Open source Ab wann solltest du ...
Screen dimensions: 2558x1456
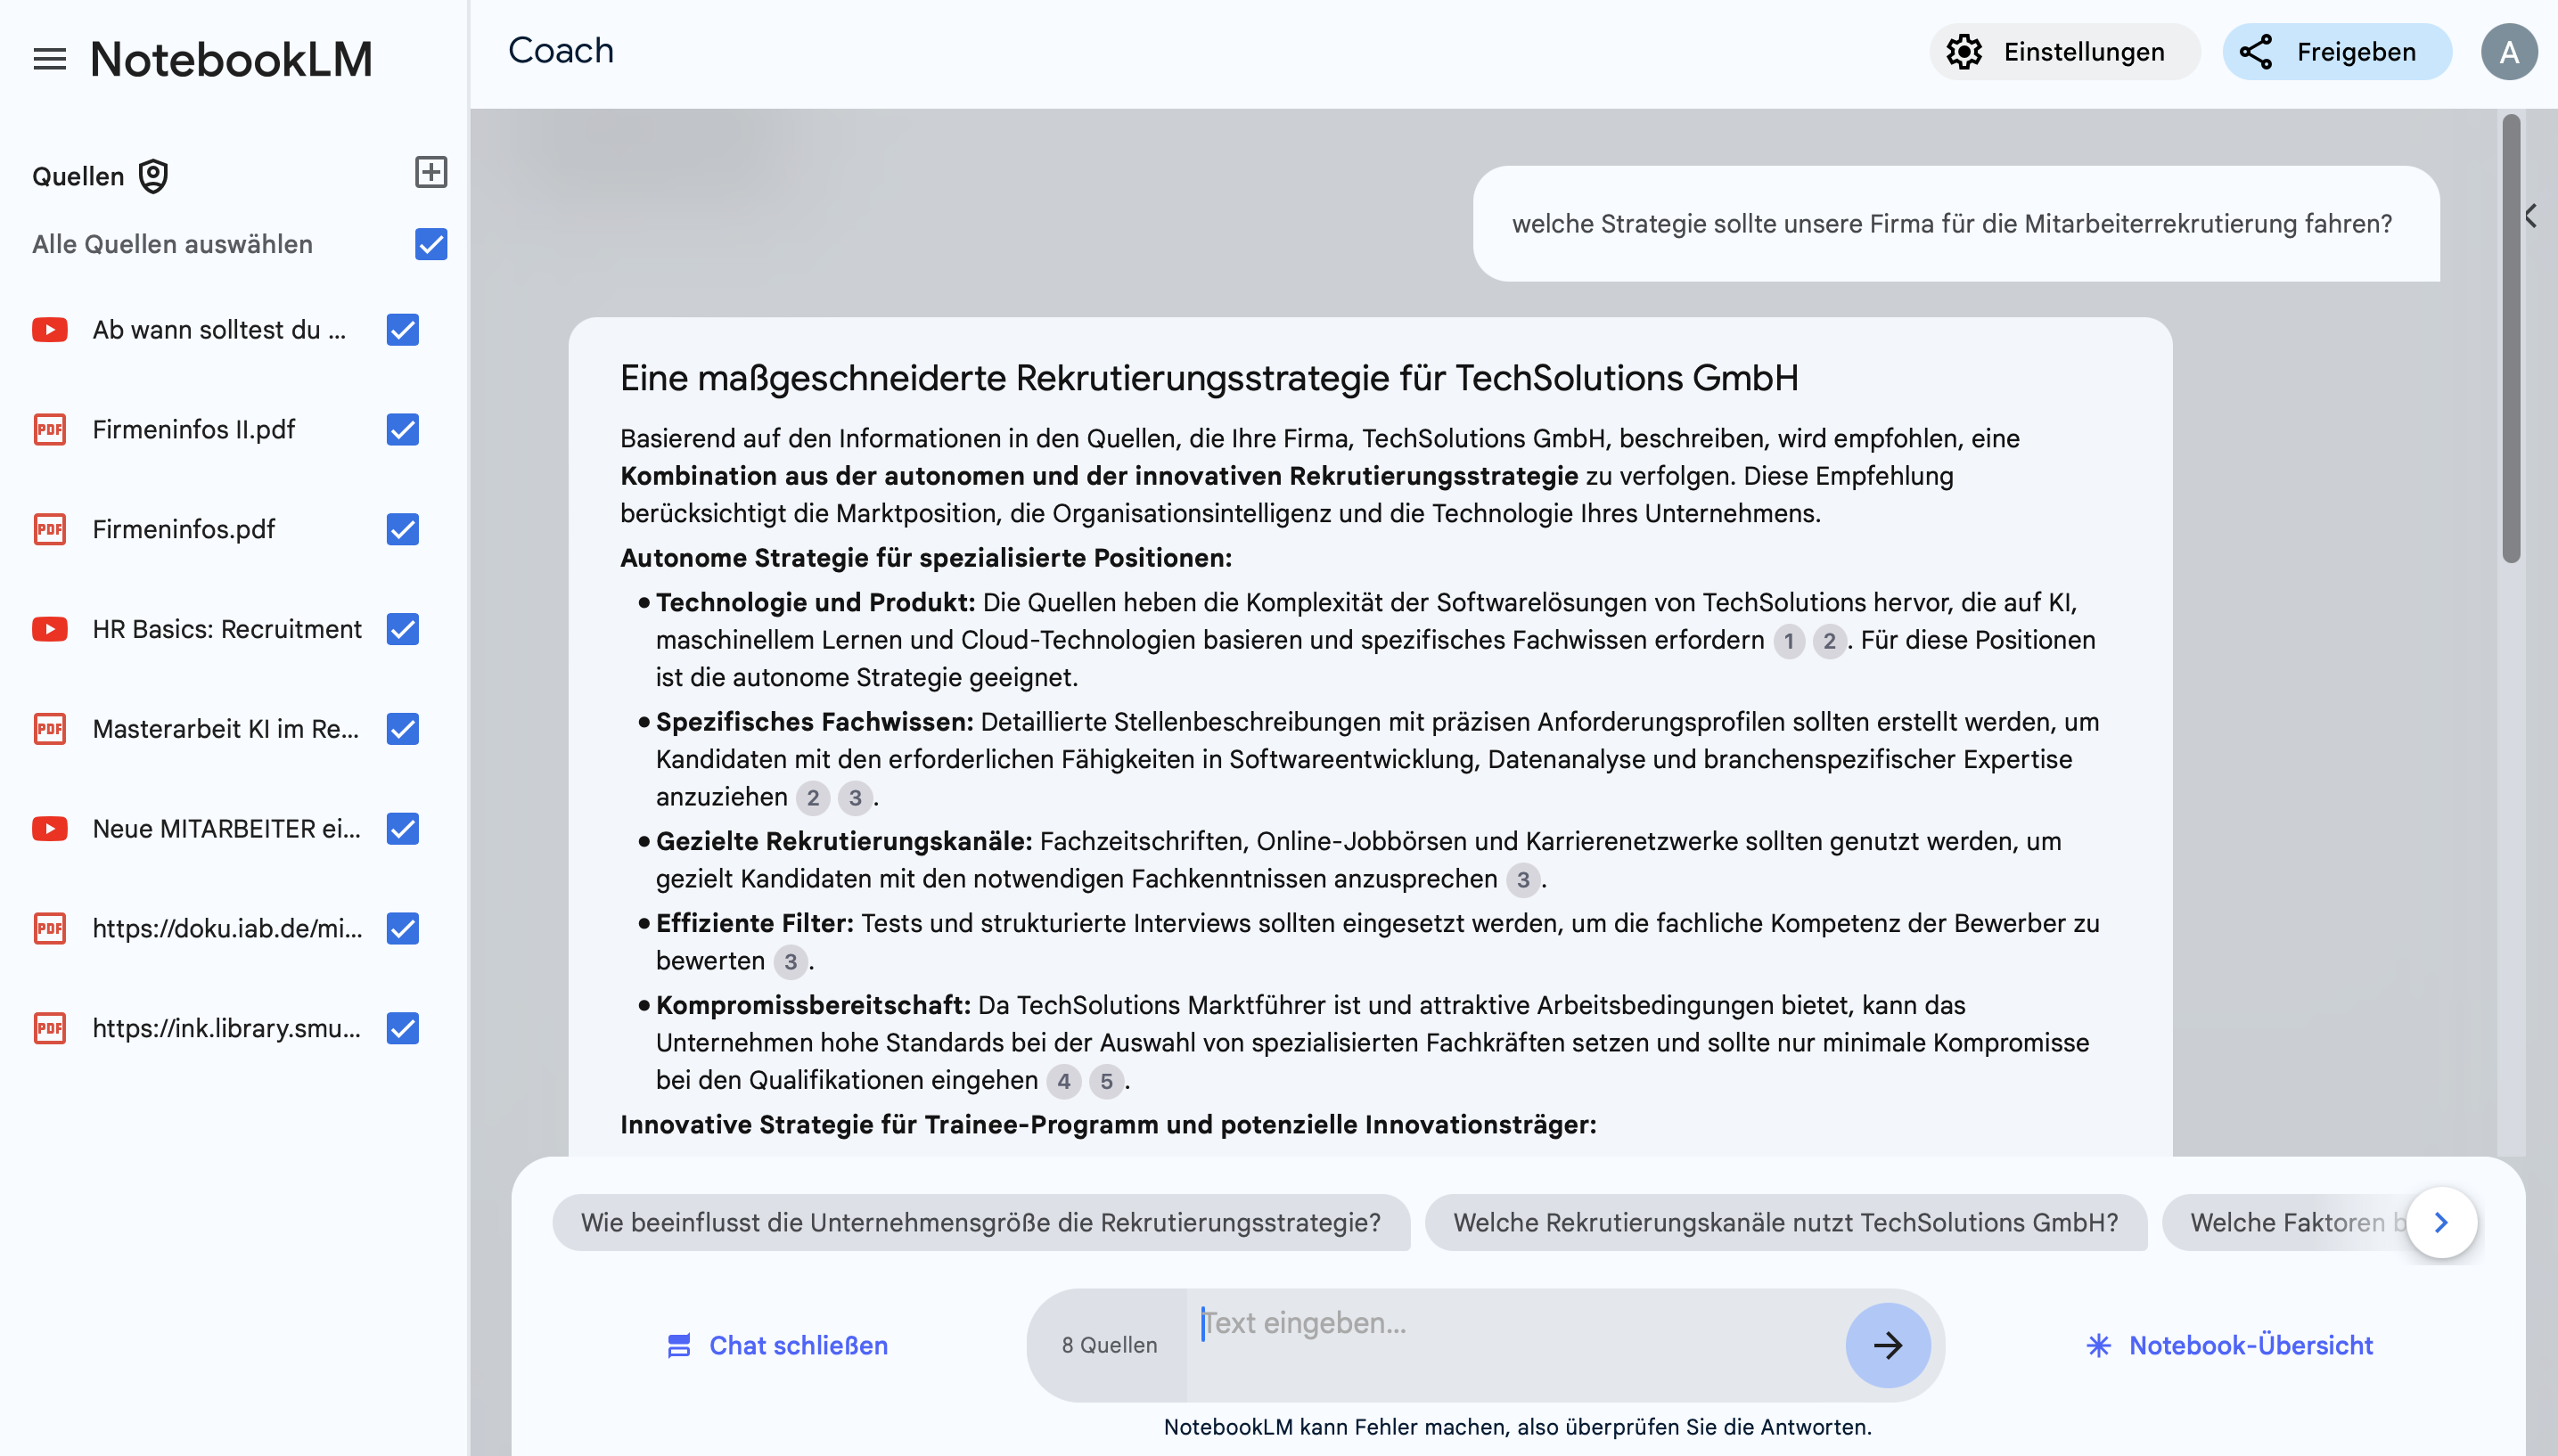point(218,329)
